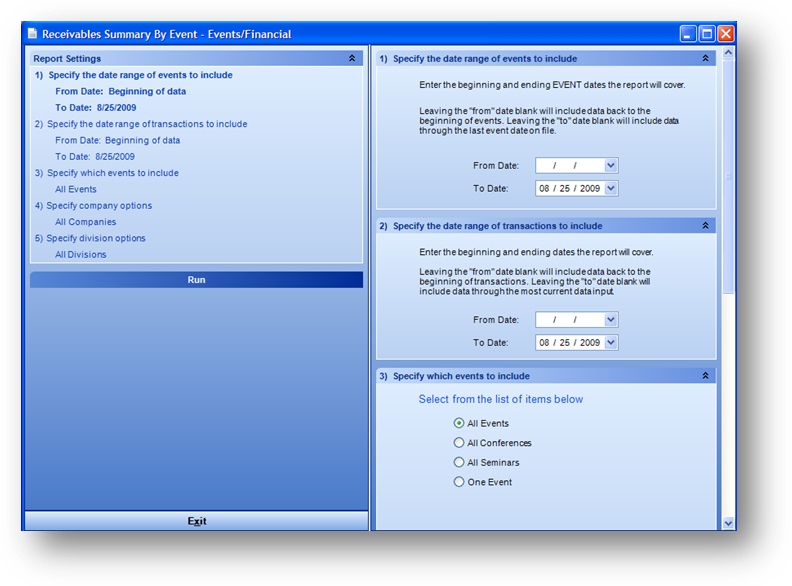Viewport: 792px width, 586px height.
Task: Maximize the Receivables Summary window
Action: (707, 34)
